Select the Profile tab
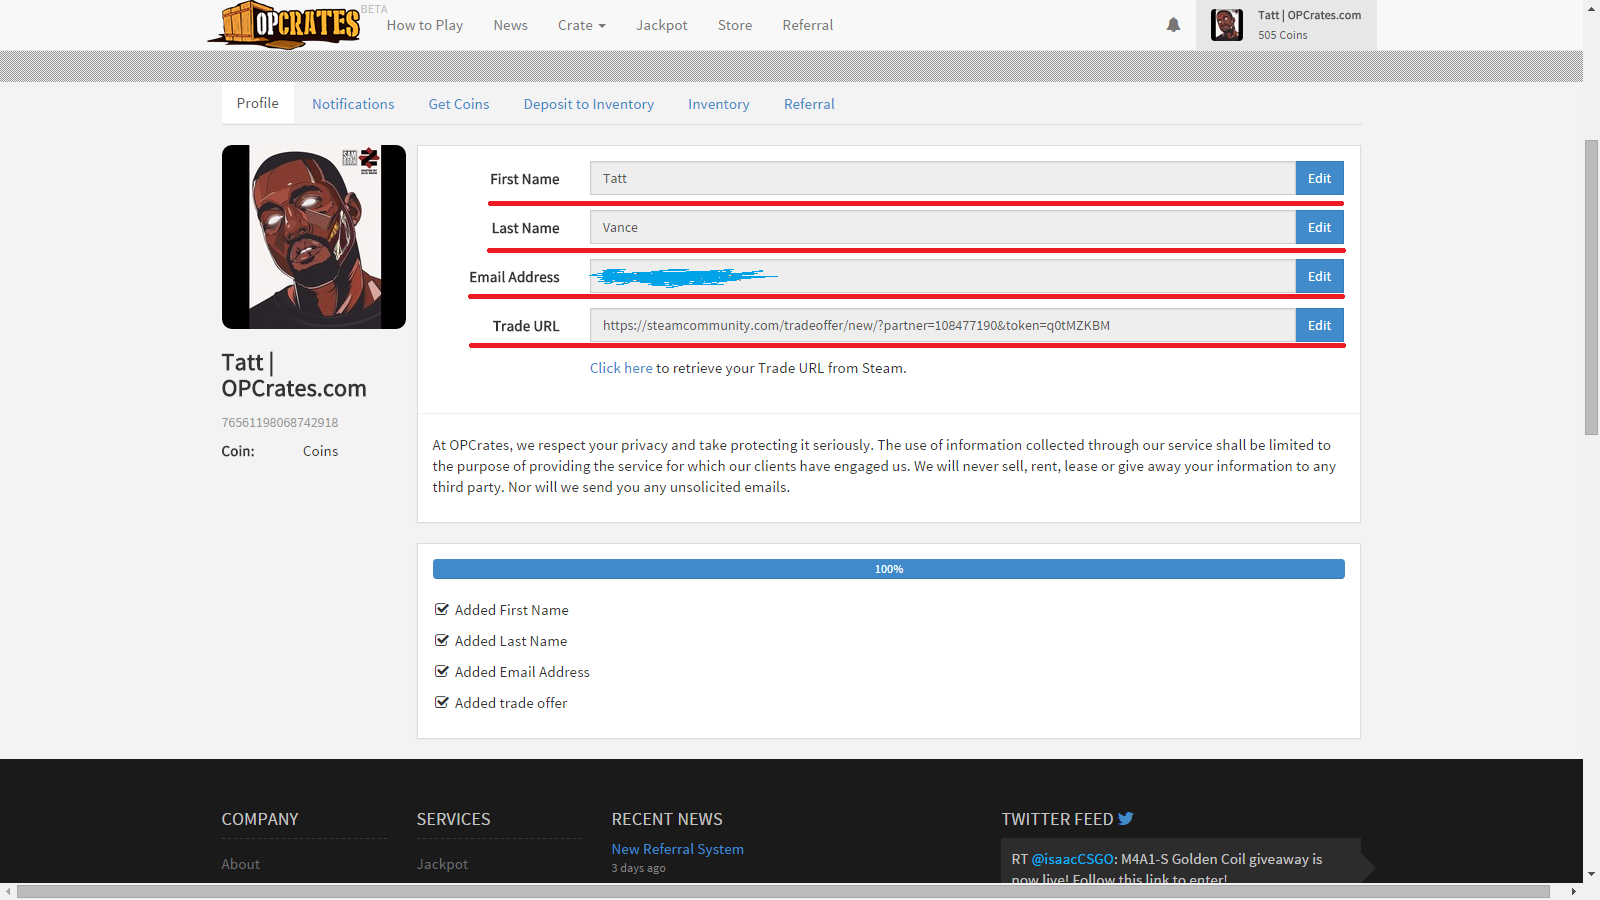The image size is (1600, 900). pyautogui.click(x=258, y=103)
